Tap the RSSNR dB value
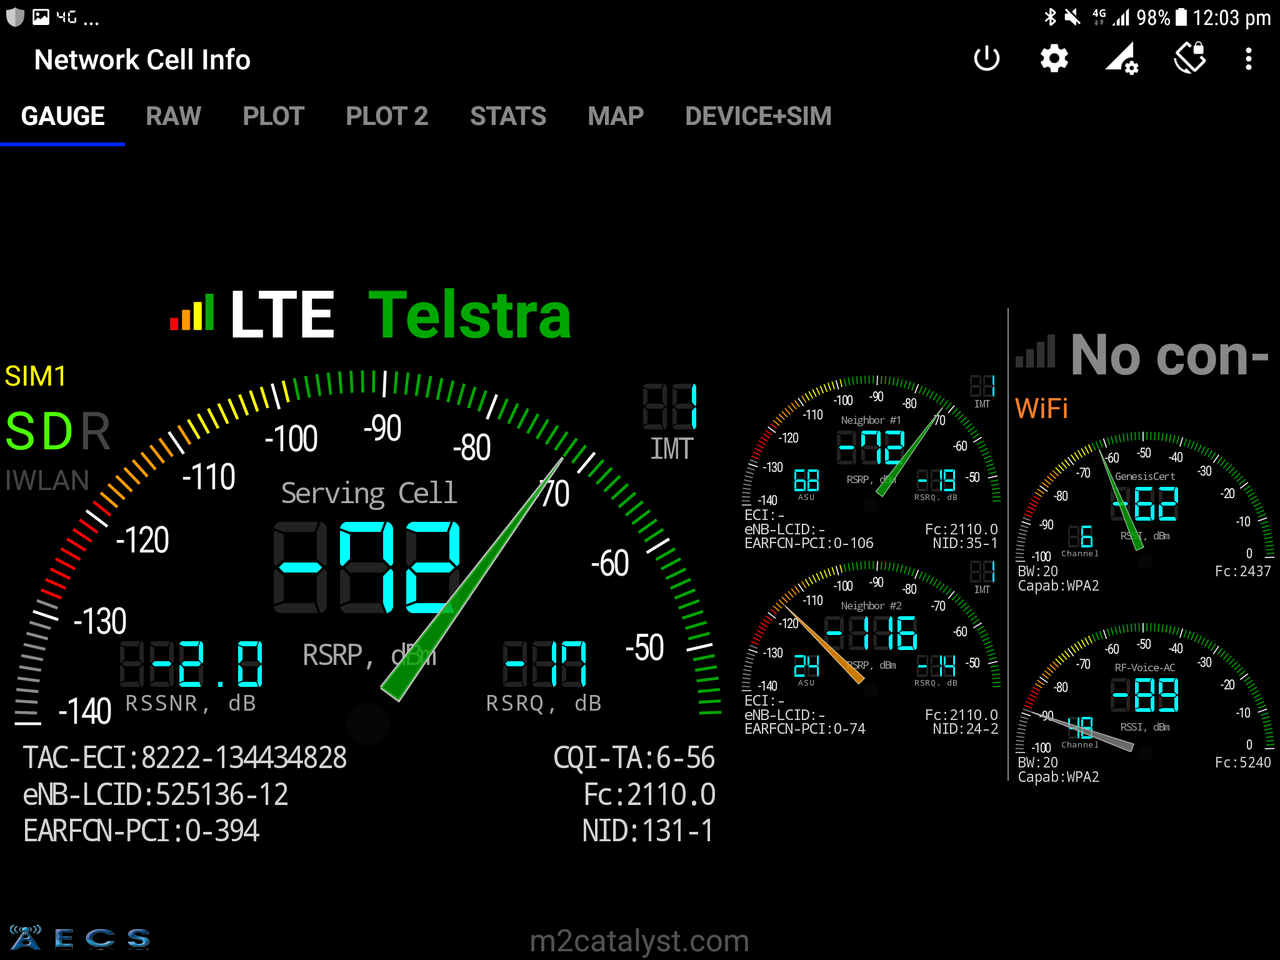1280x960 pixels. pos(192,663)
